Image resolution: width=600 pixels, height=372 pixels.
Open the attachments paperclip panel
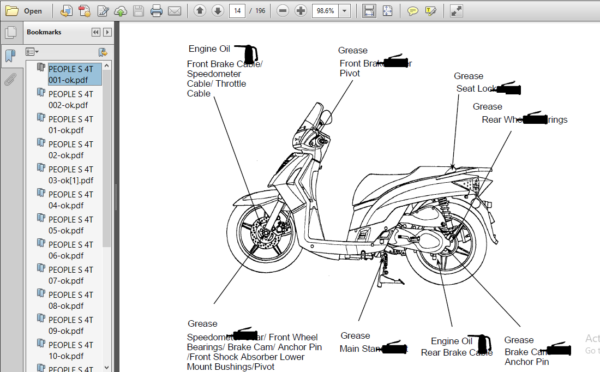coord(10,79)
